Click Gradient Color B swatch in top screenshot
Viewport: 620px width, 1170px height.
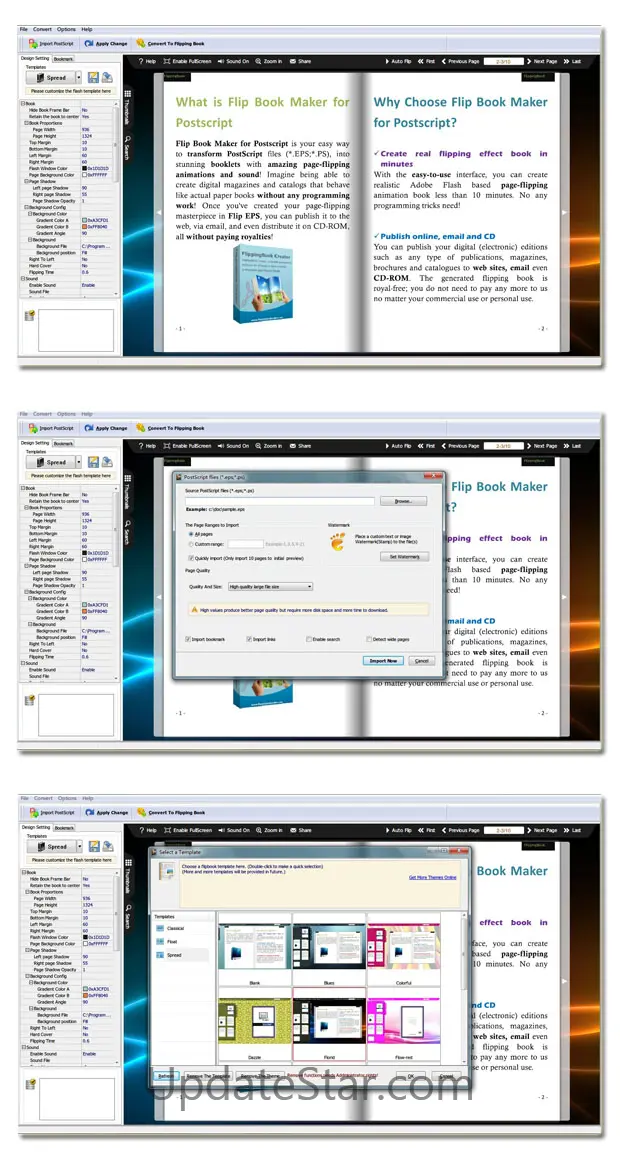pyautogui.click(x=84, y=226)
